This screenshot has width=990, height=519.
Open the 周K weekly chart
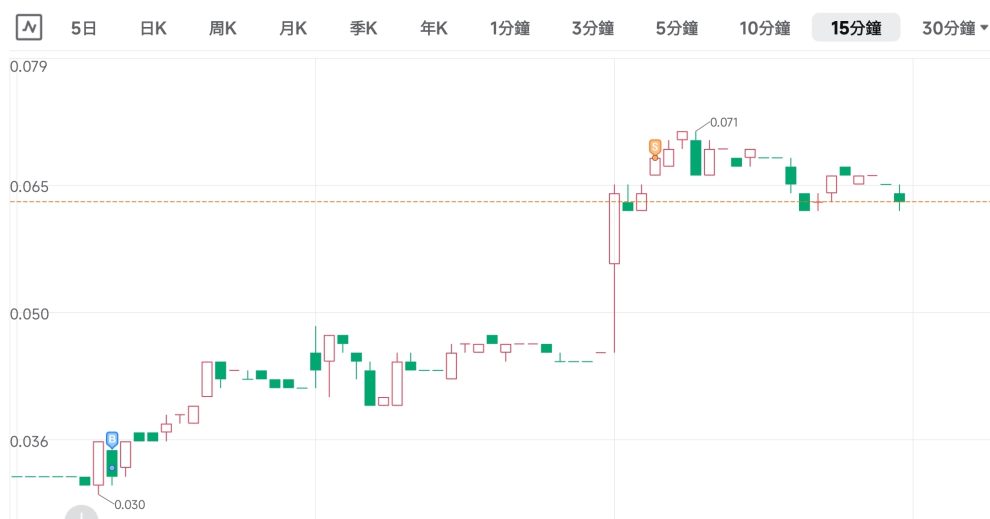(222, 28)
